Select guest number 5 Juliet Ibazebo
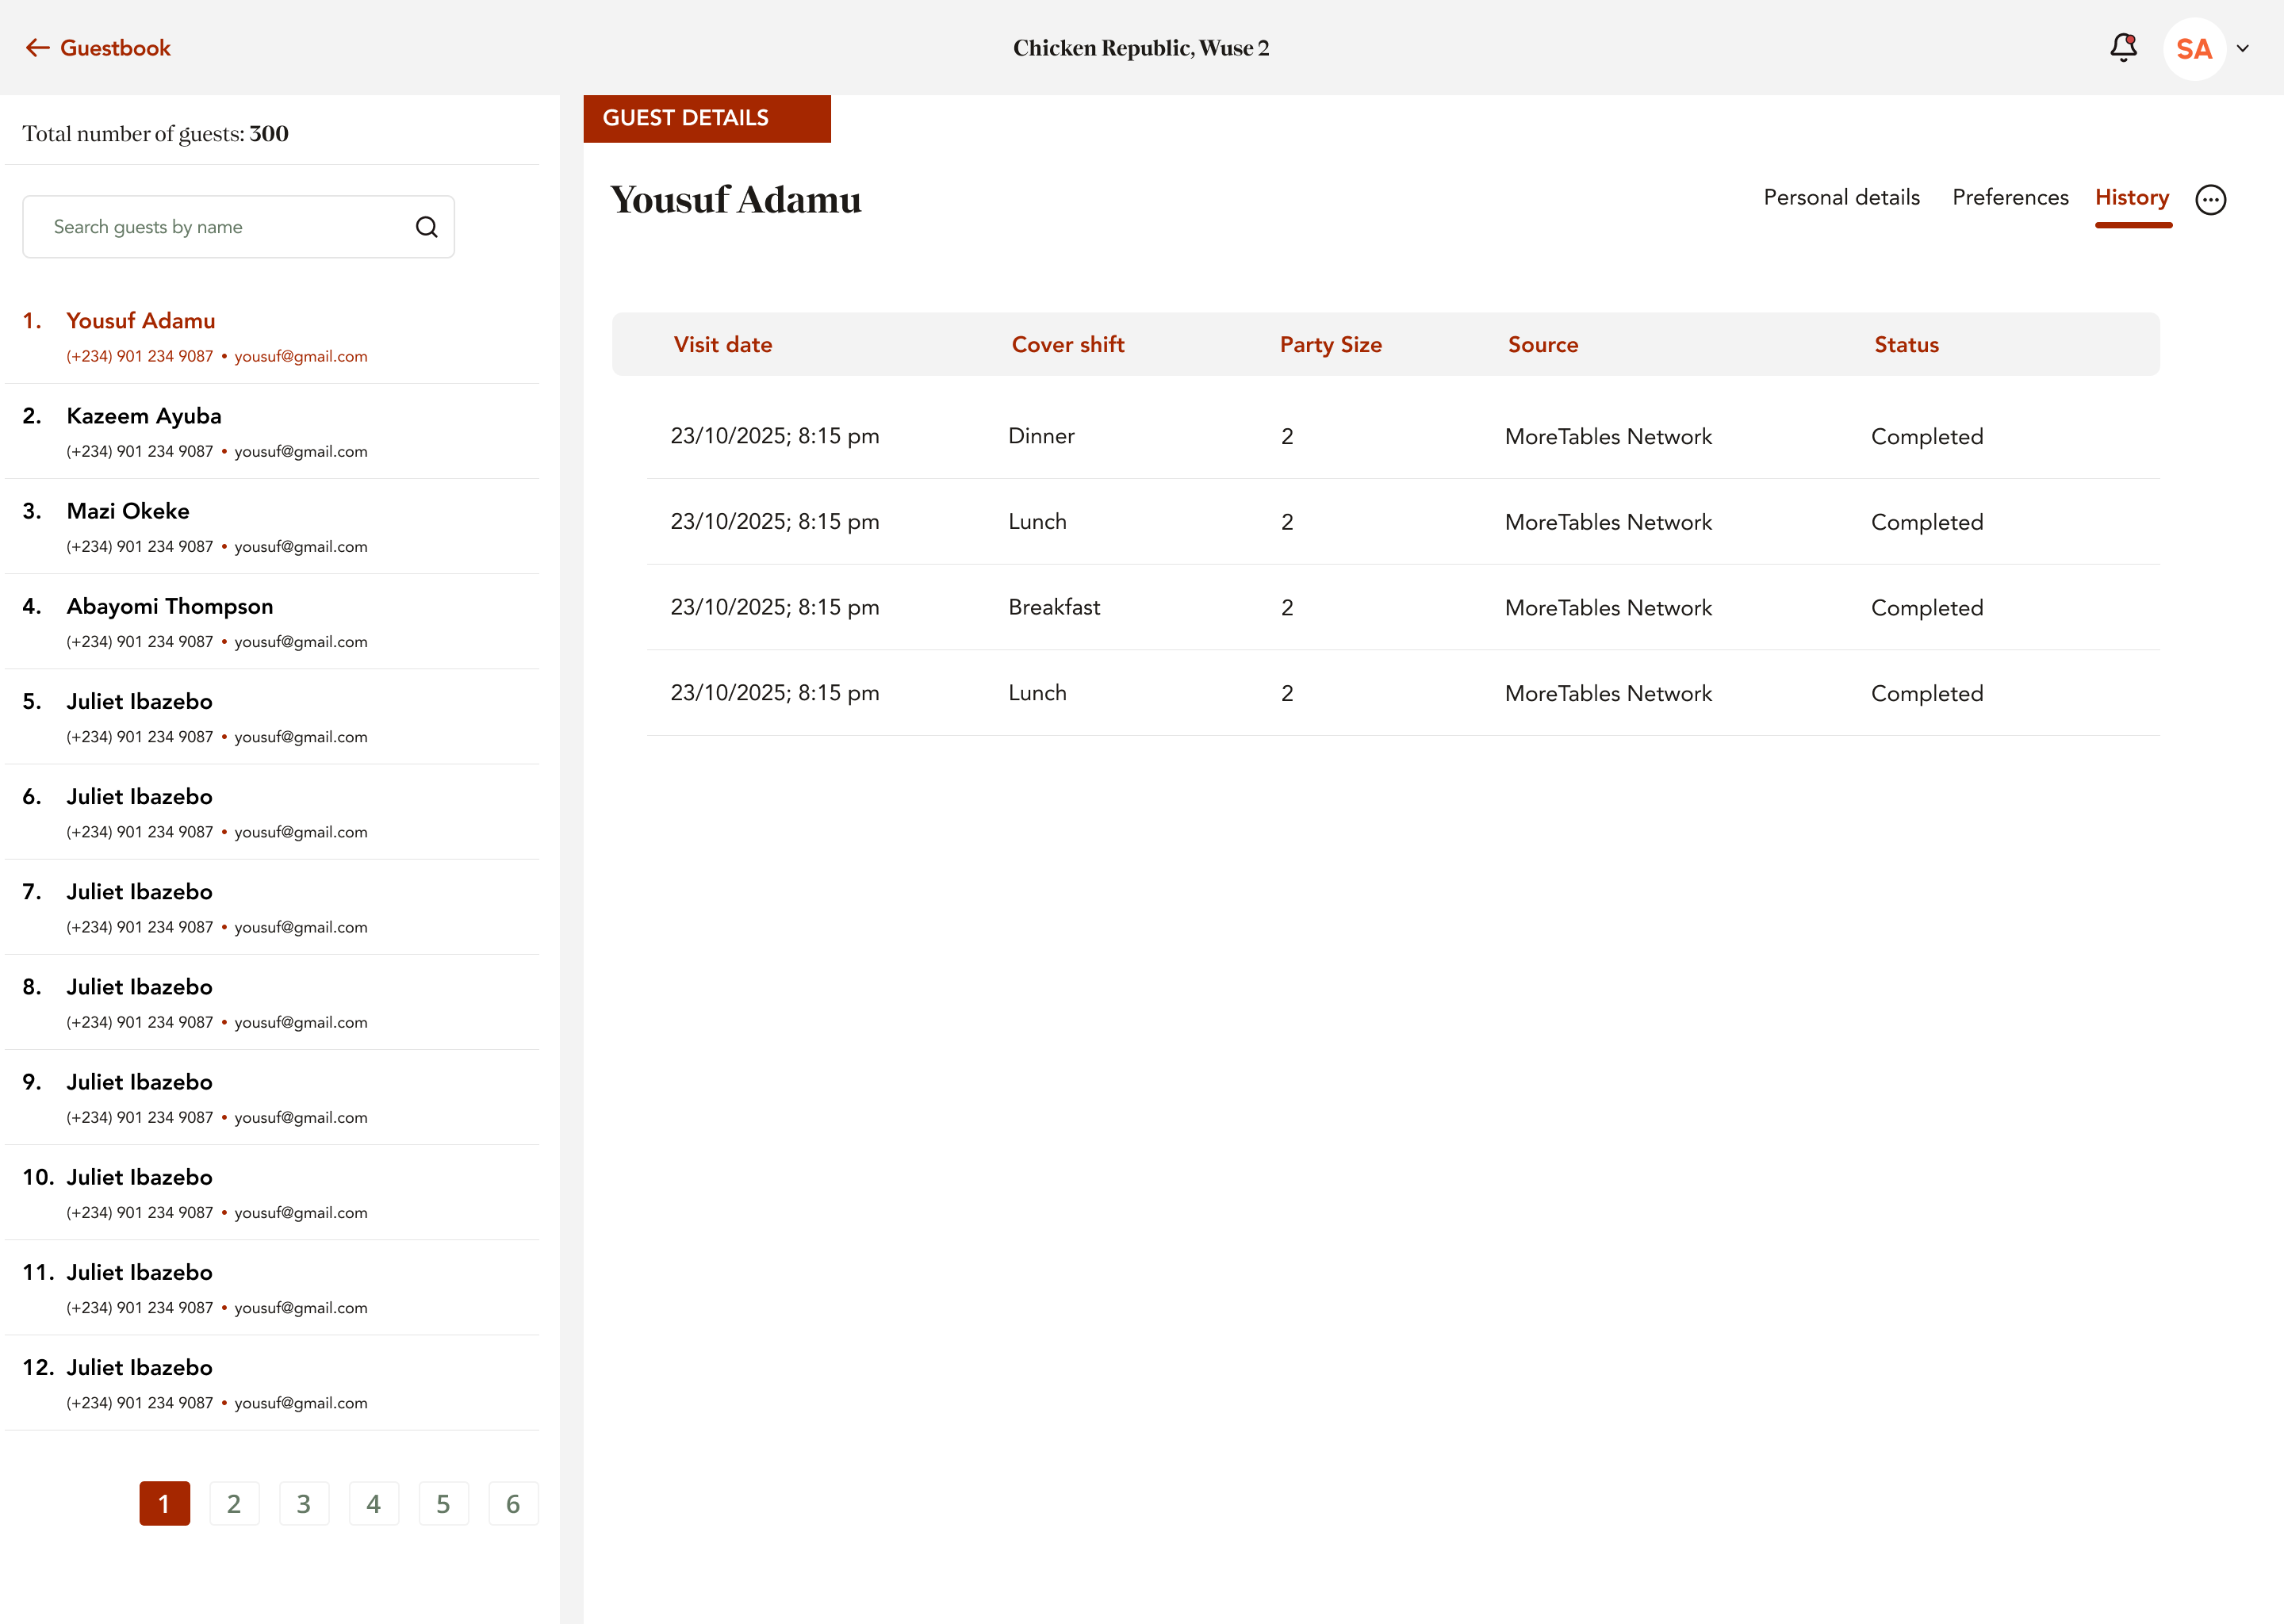 [272, 717]
